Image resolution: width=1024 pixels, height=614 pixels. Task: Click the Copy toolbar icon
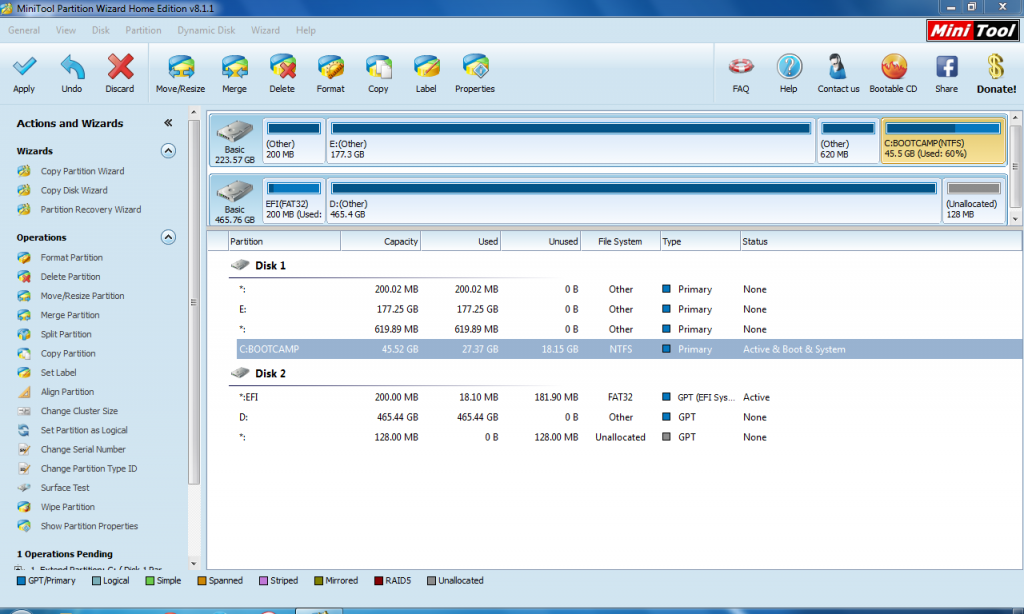[378, 67]
